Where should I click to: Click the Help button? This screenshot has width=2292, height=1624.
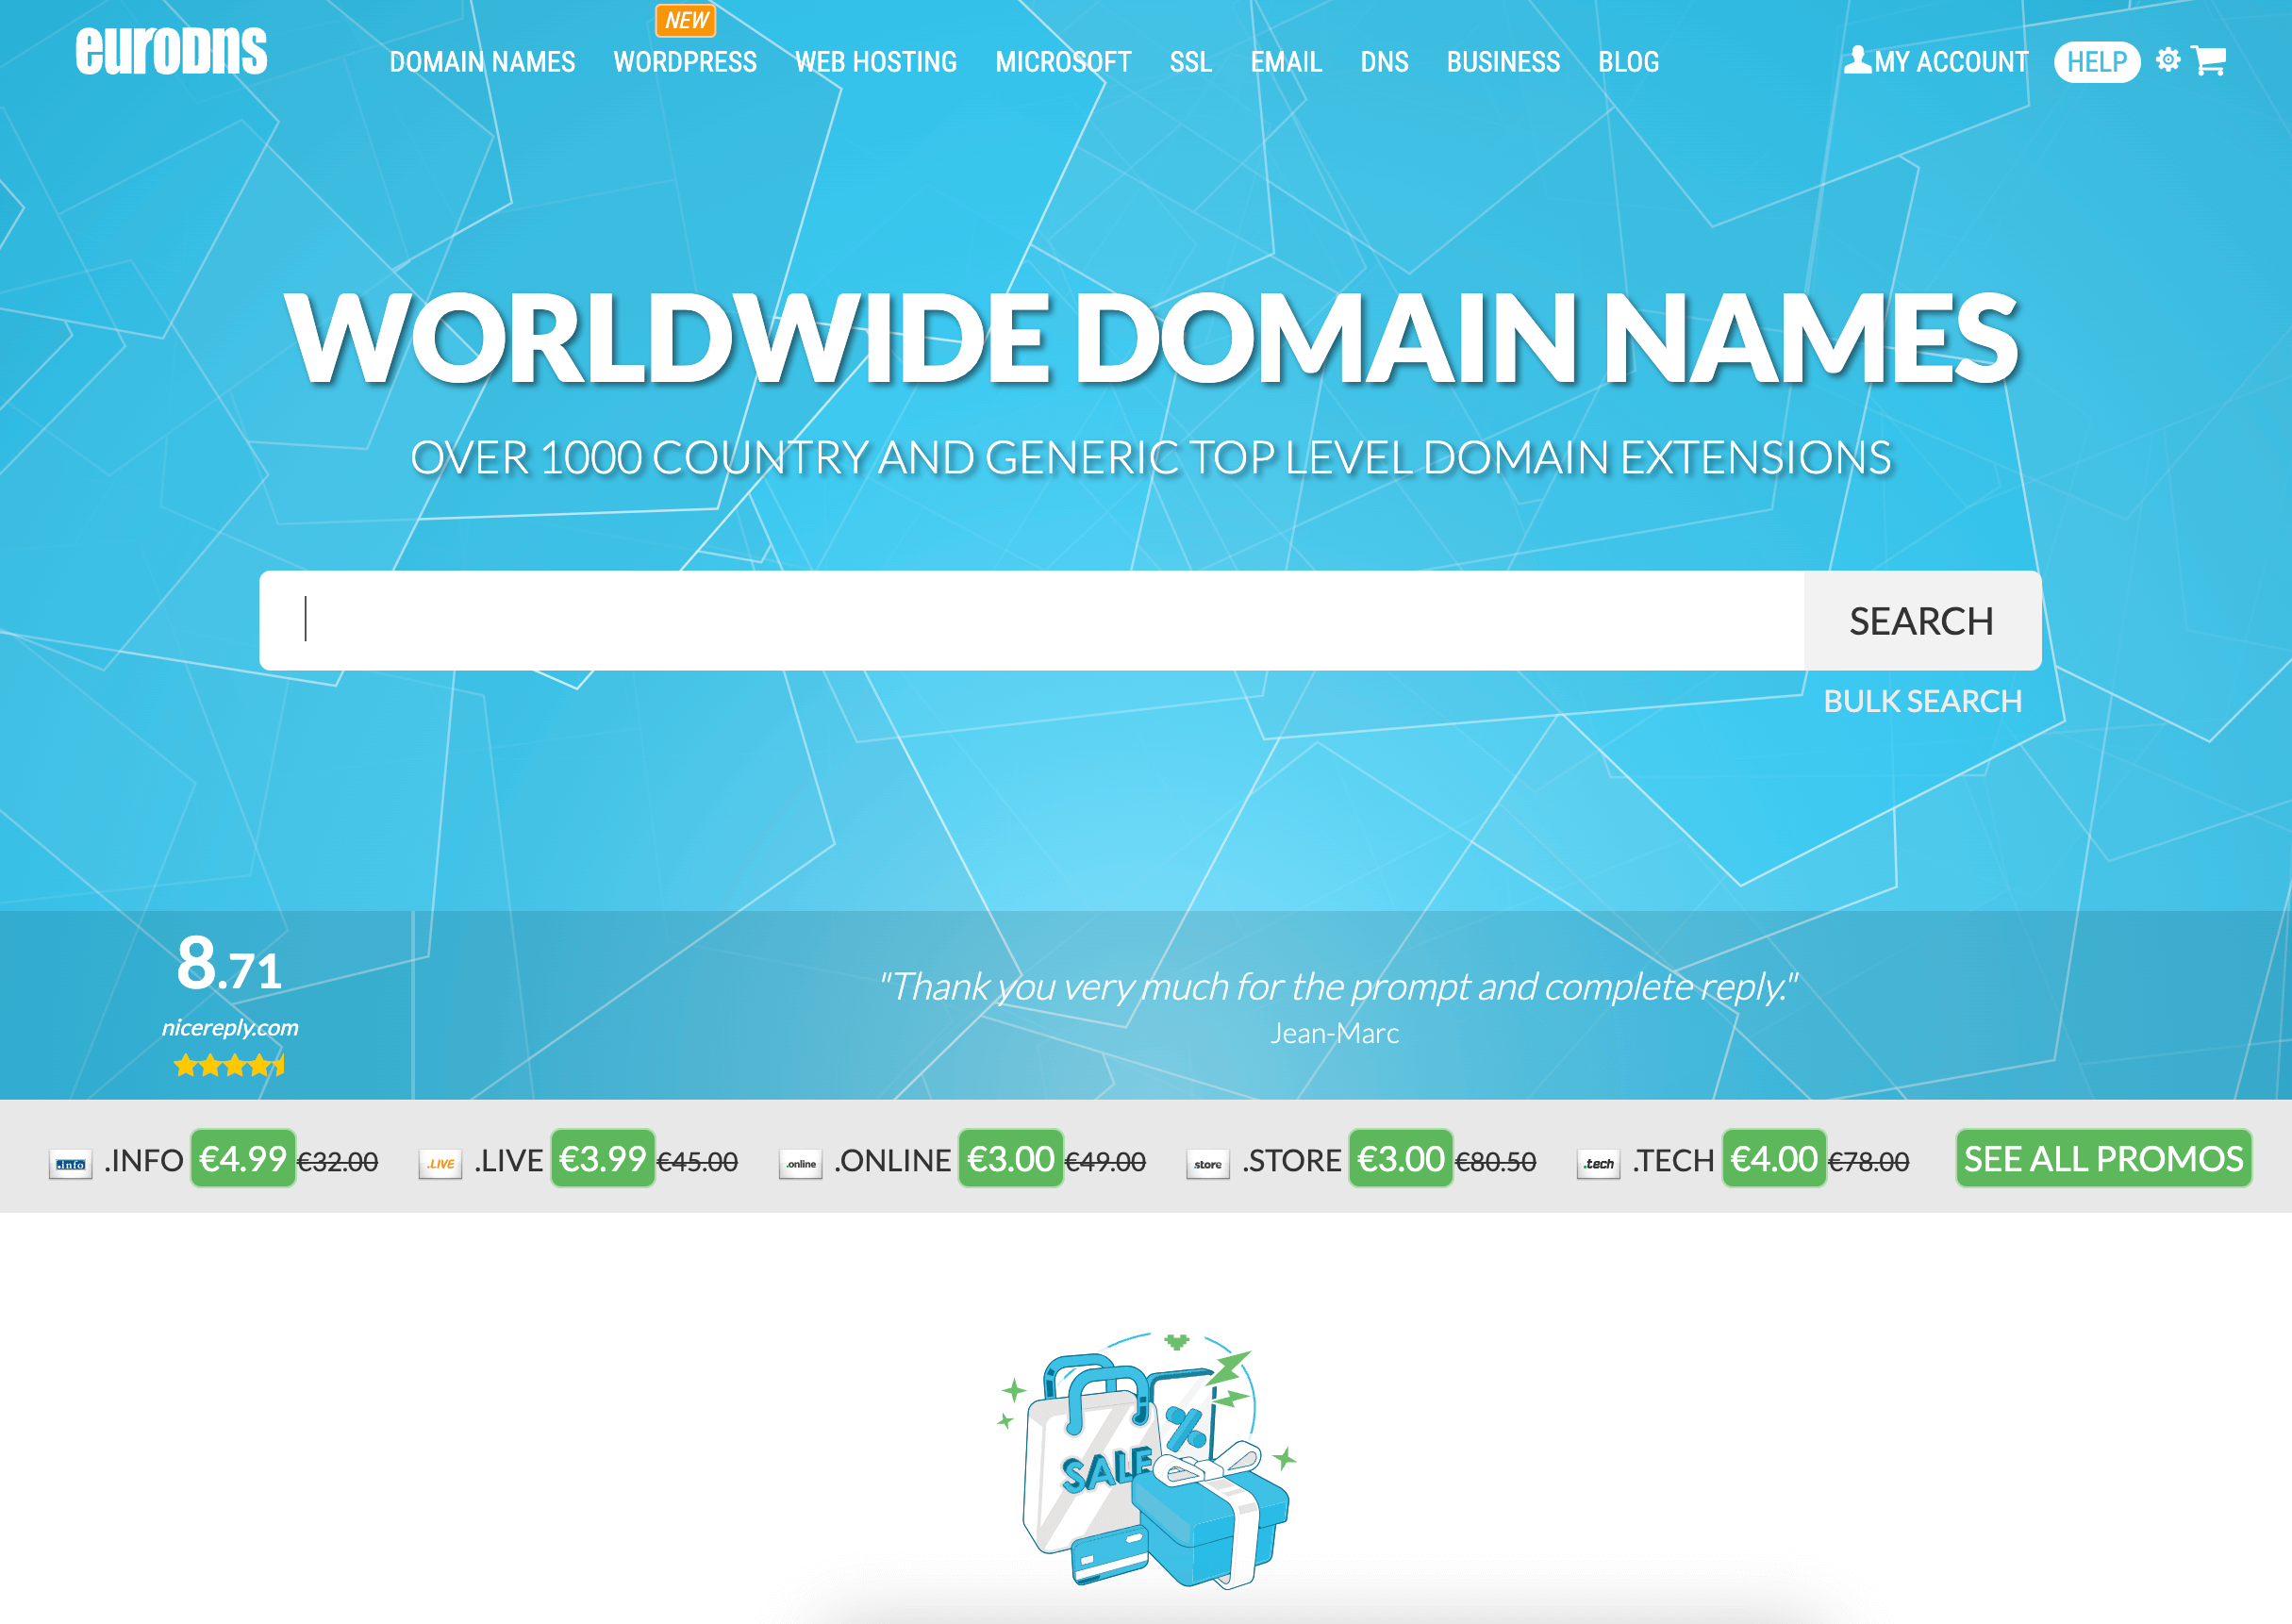click(x=2096, y=62)
